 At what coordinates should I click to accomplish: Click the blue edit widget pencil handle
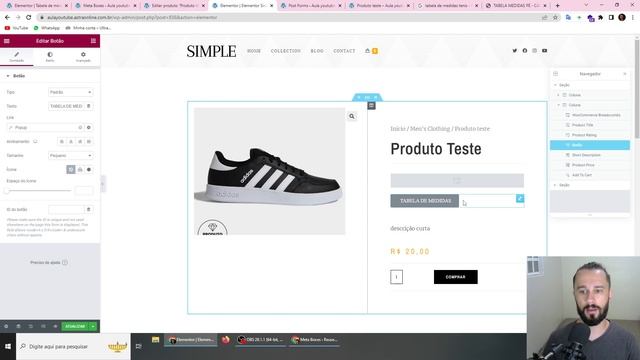point(520,198)
